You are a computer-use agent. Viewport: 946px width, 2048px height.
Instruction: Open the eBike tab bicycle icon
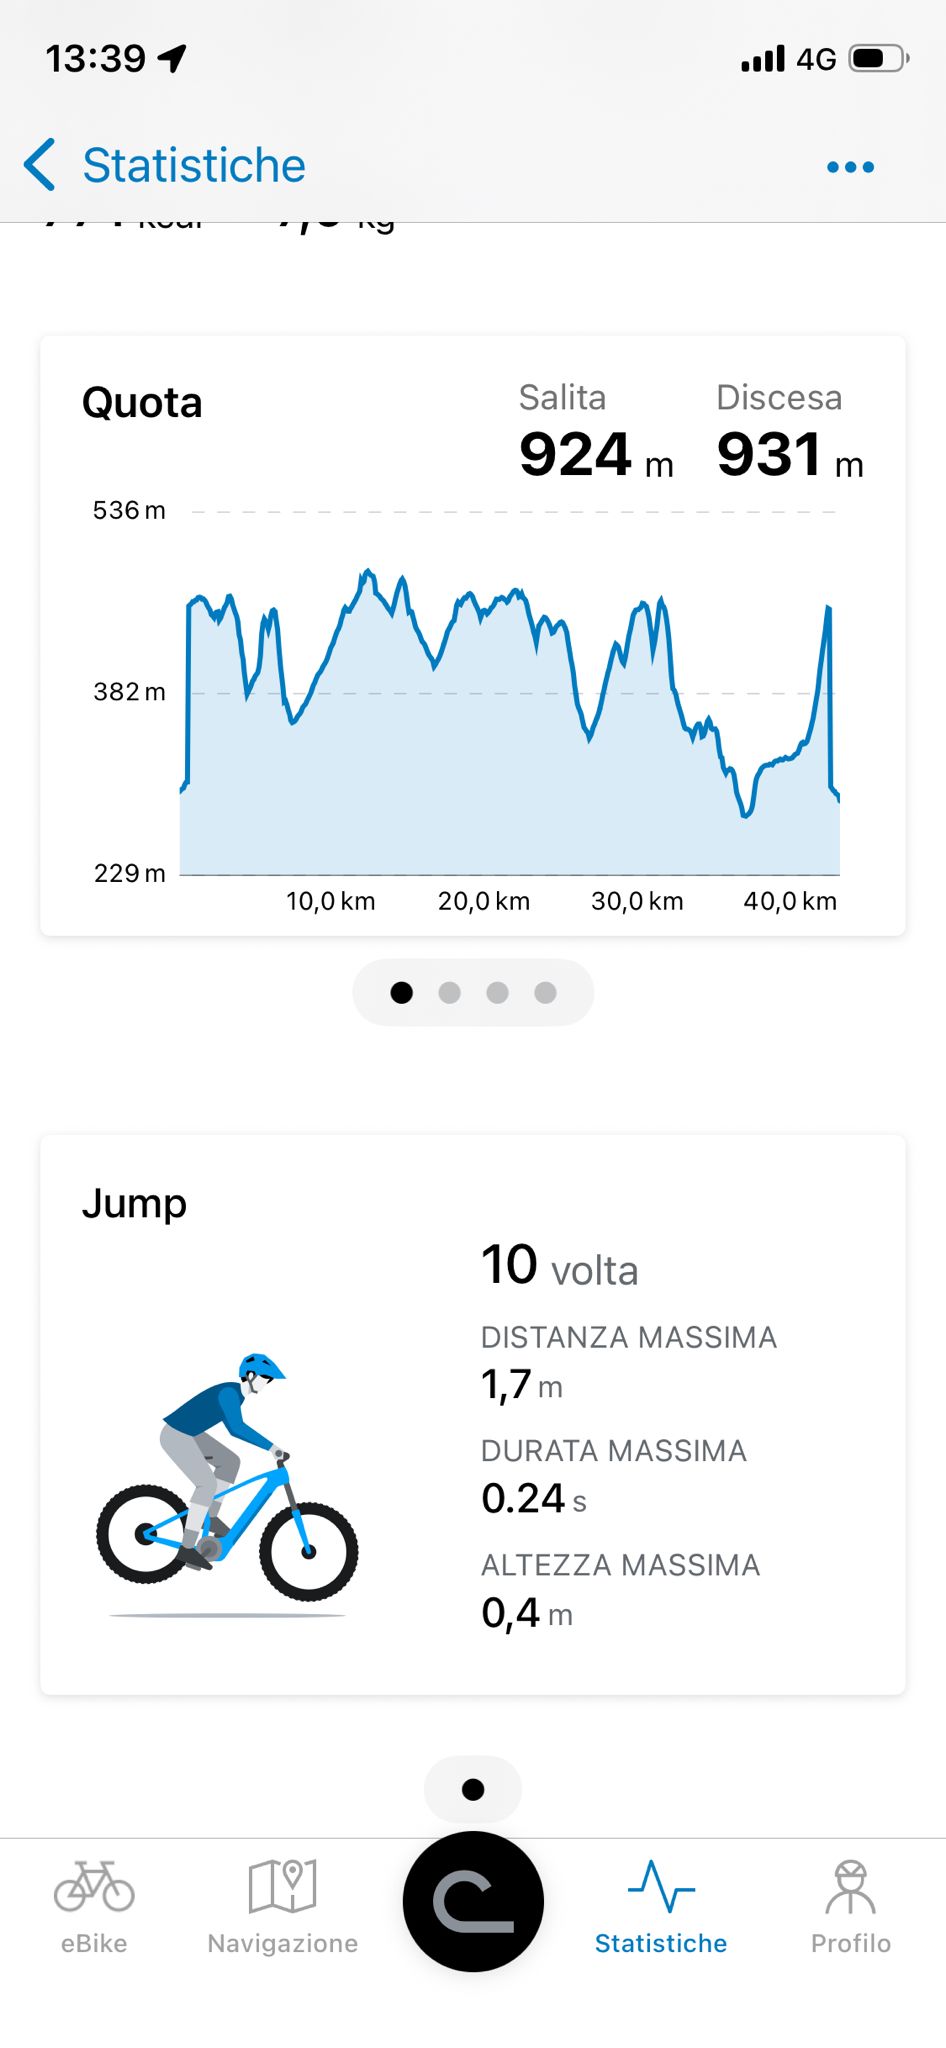pyautogui.click(x=94, y=1885)
